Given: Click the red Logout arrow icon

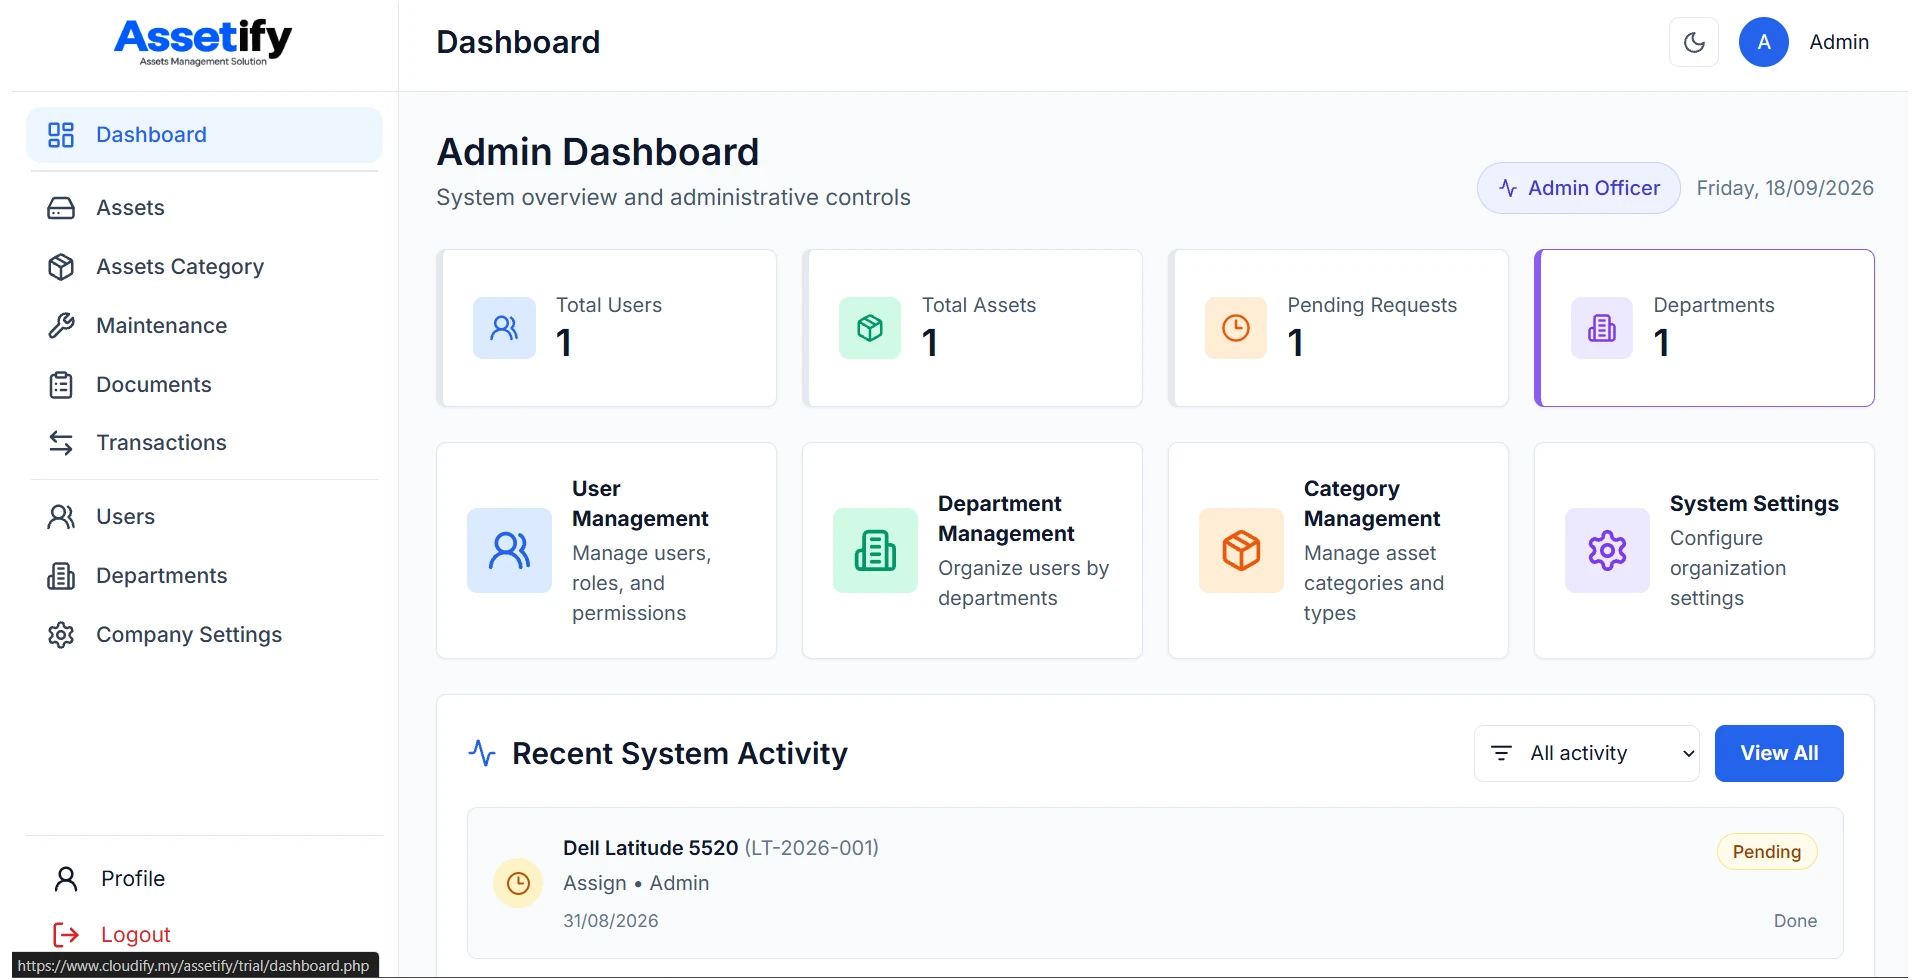Looking at the screenshot, I should pos(66,935).
